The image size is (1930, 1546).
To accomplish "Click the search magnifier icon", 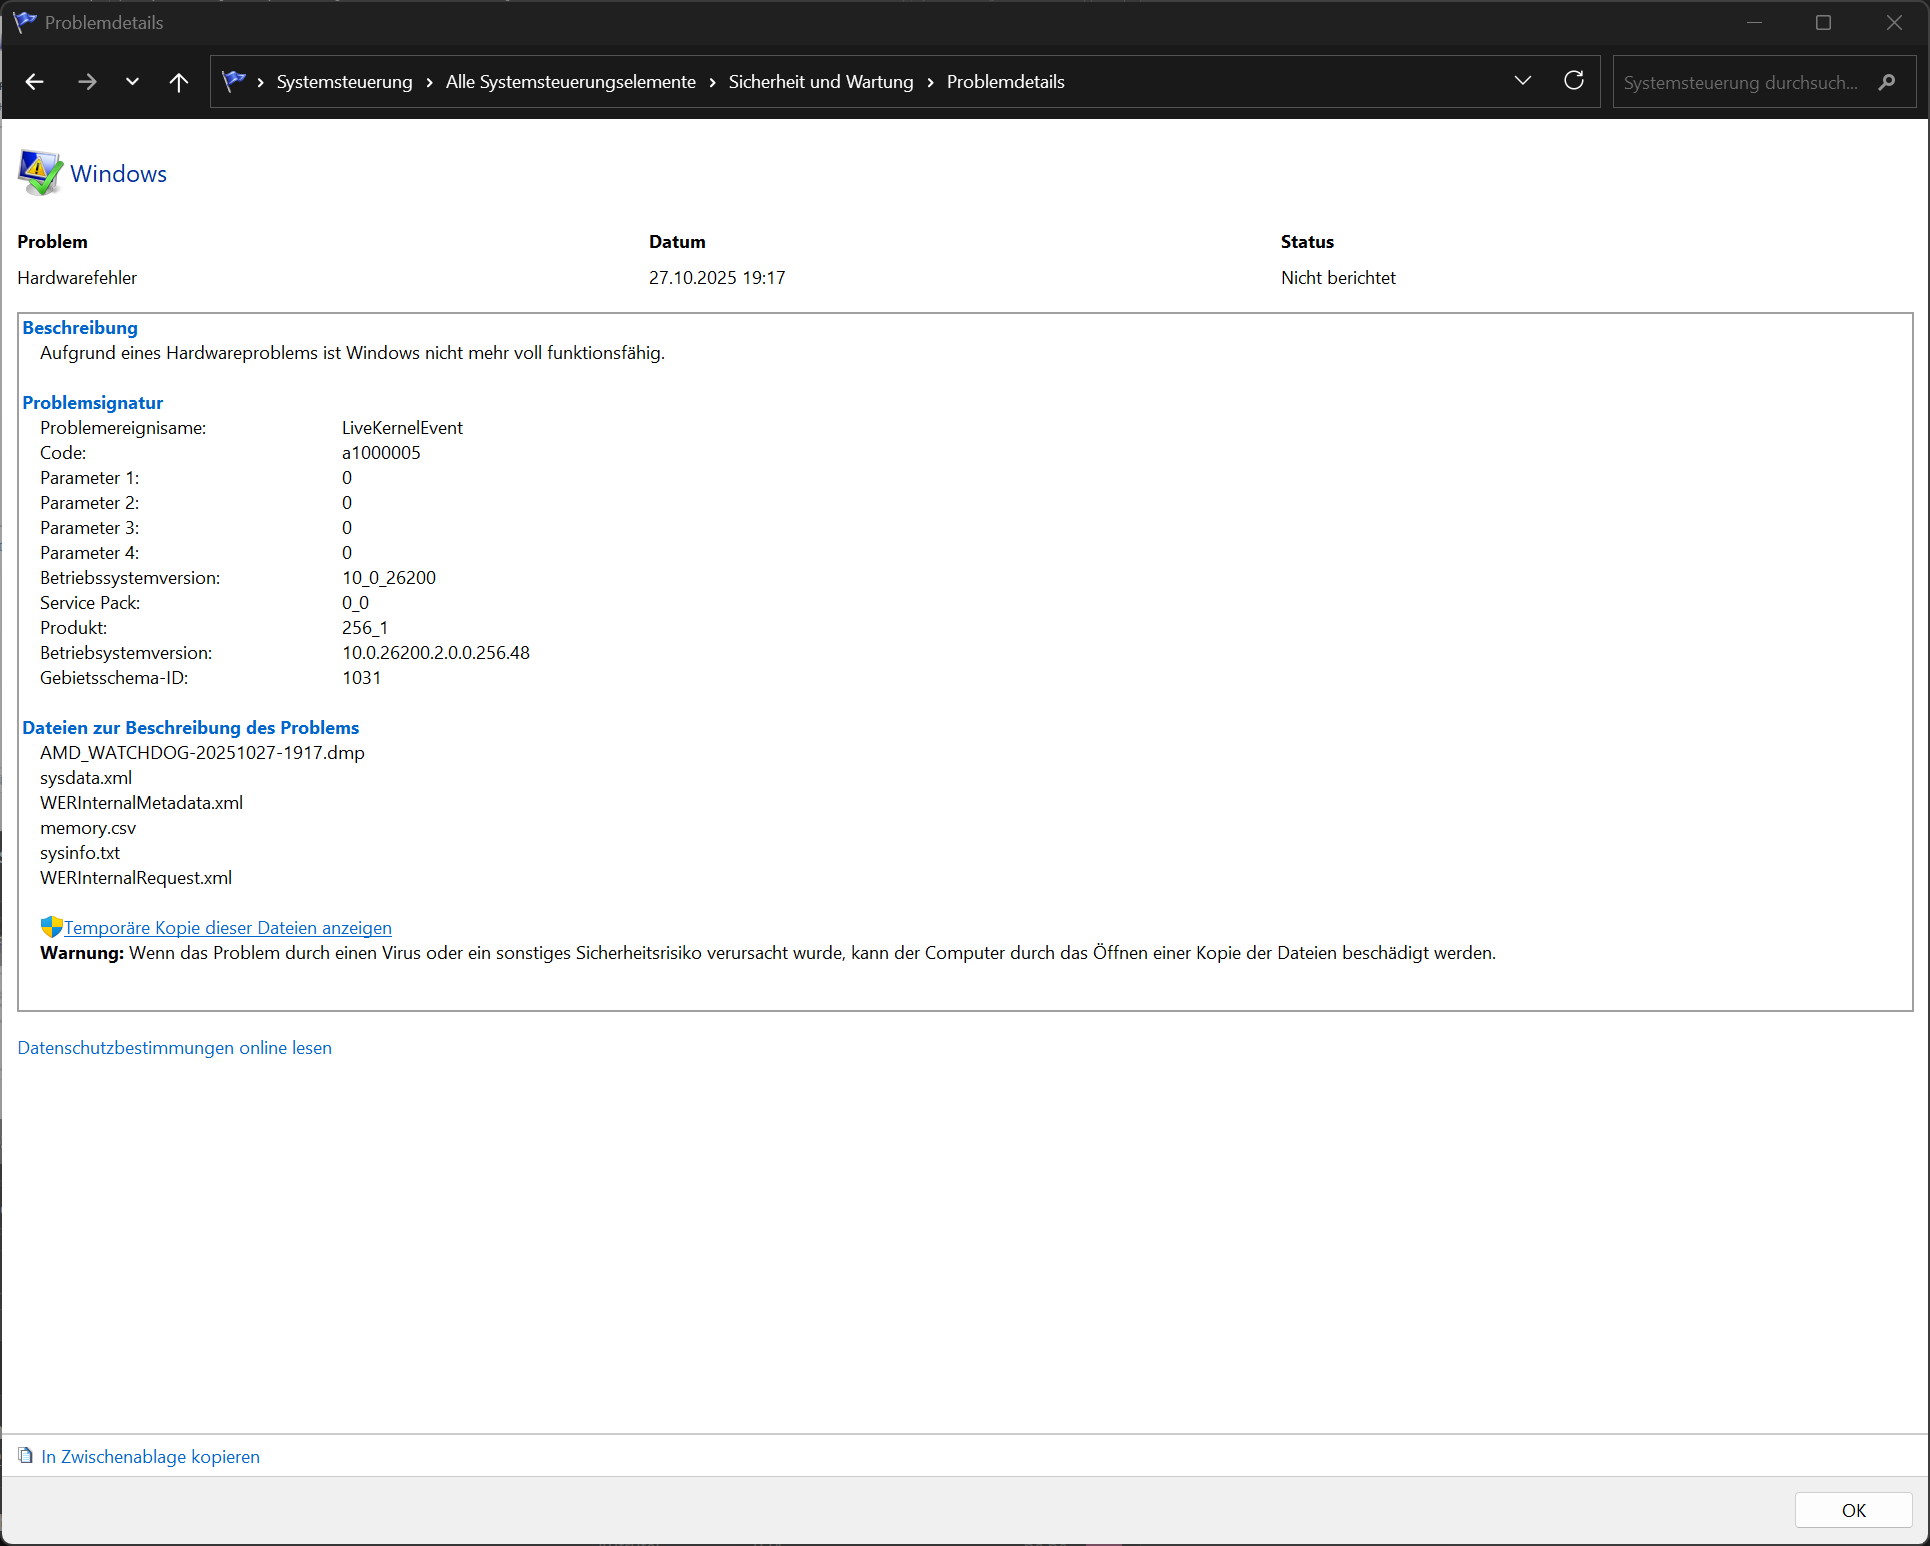I will coord(1887,82).
